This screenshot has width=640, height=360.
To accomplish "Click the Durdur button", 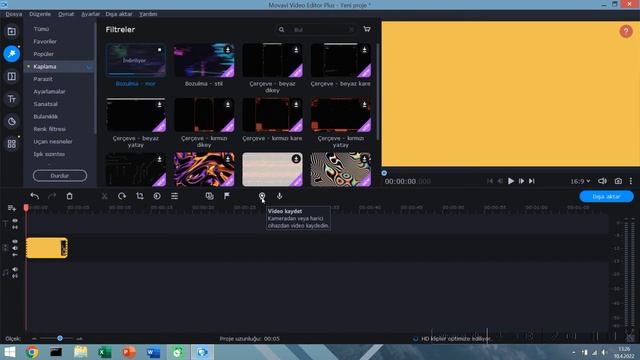I will pyautogui.click(x=60, y=176).
